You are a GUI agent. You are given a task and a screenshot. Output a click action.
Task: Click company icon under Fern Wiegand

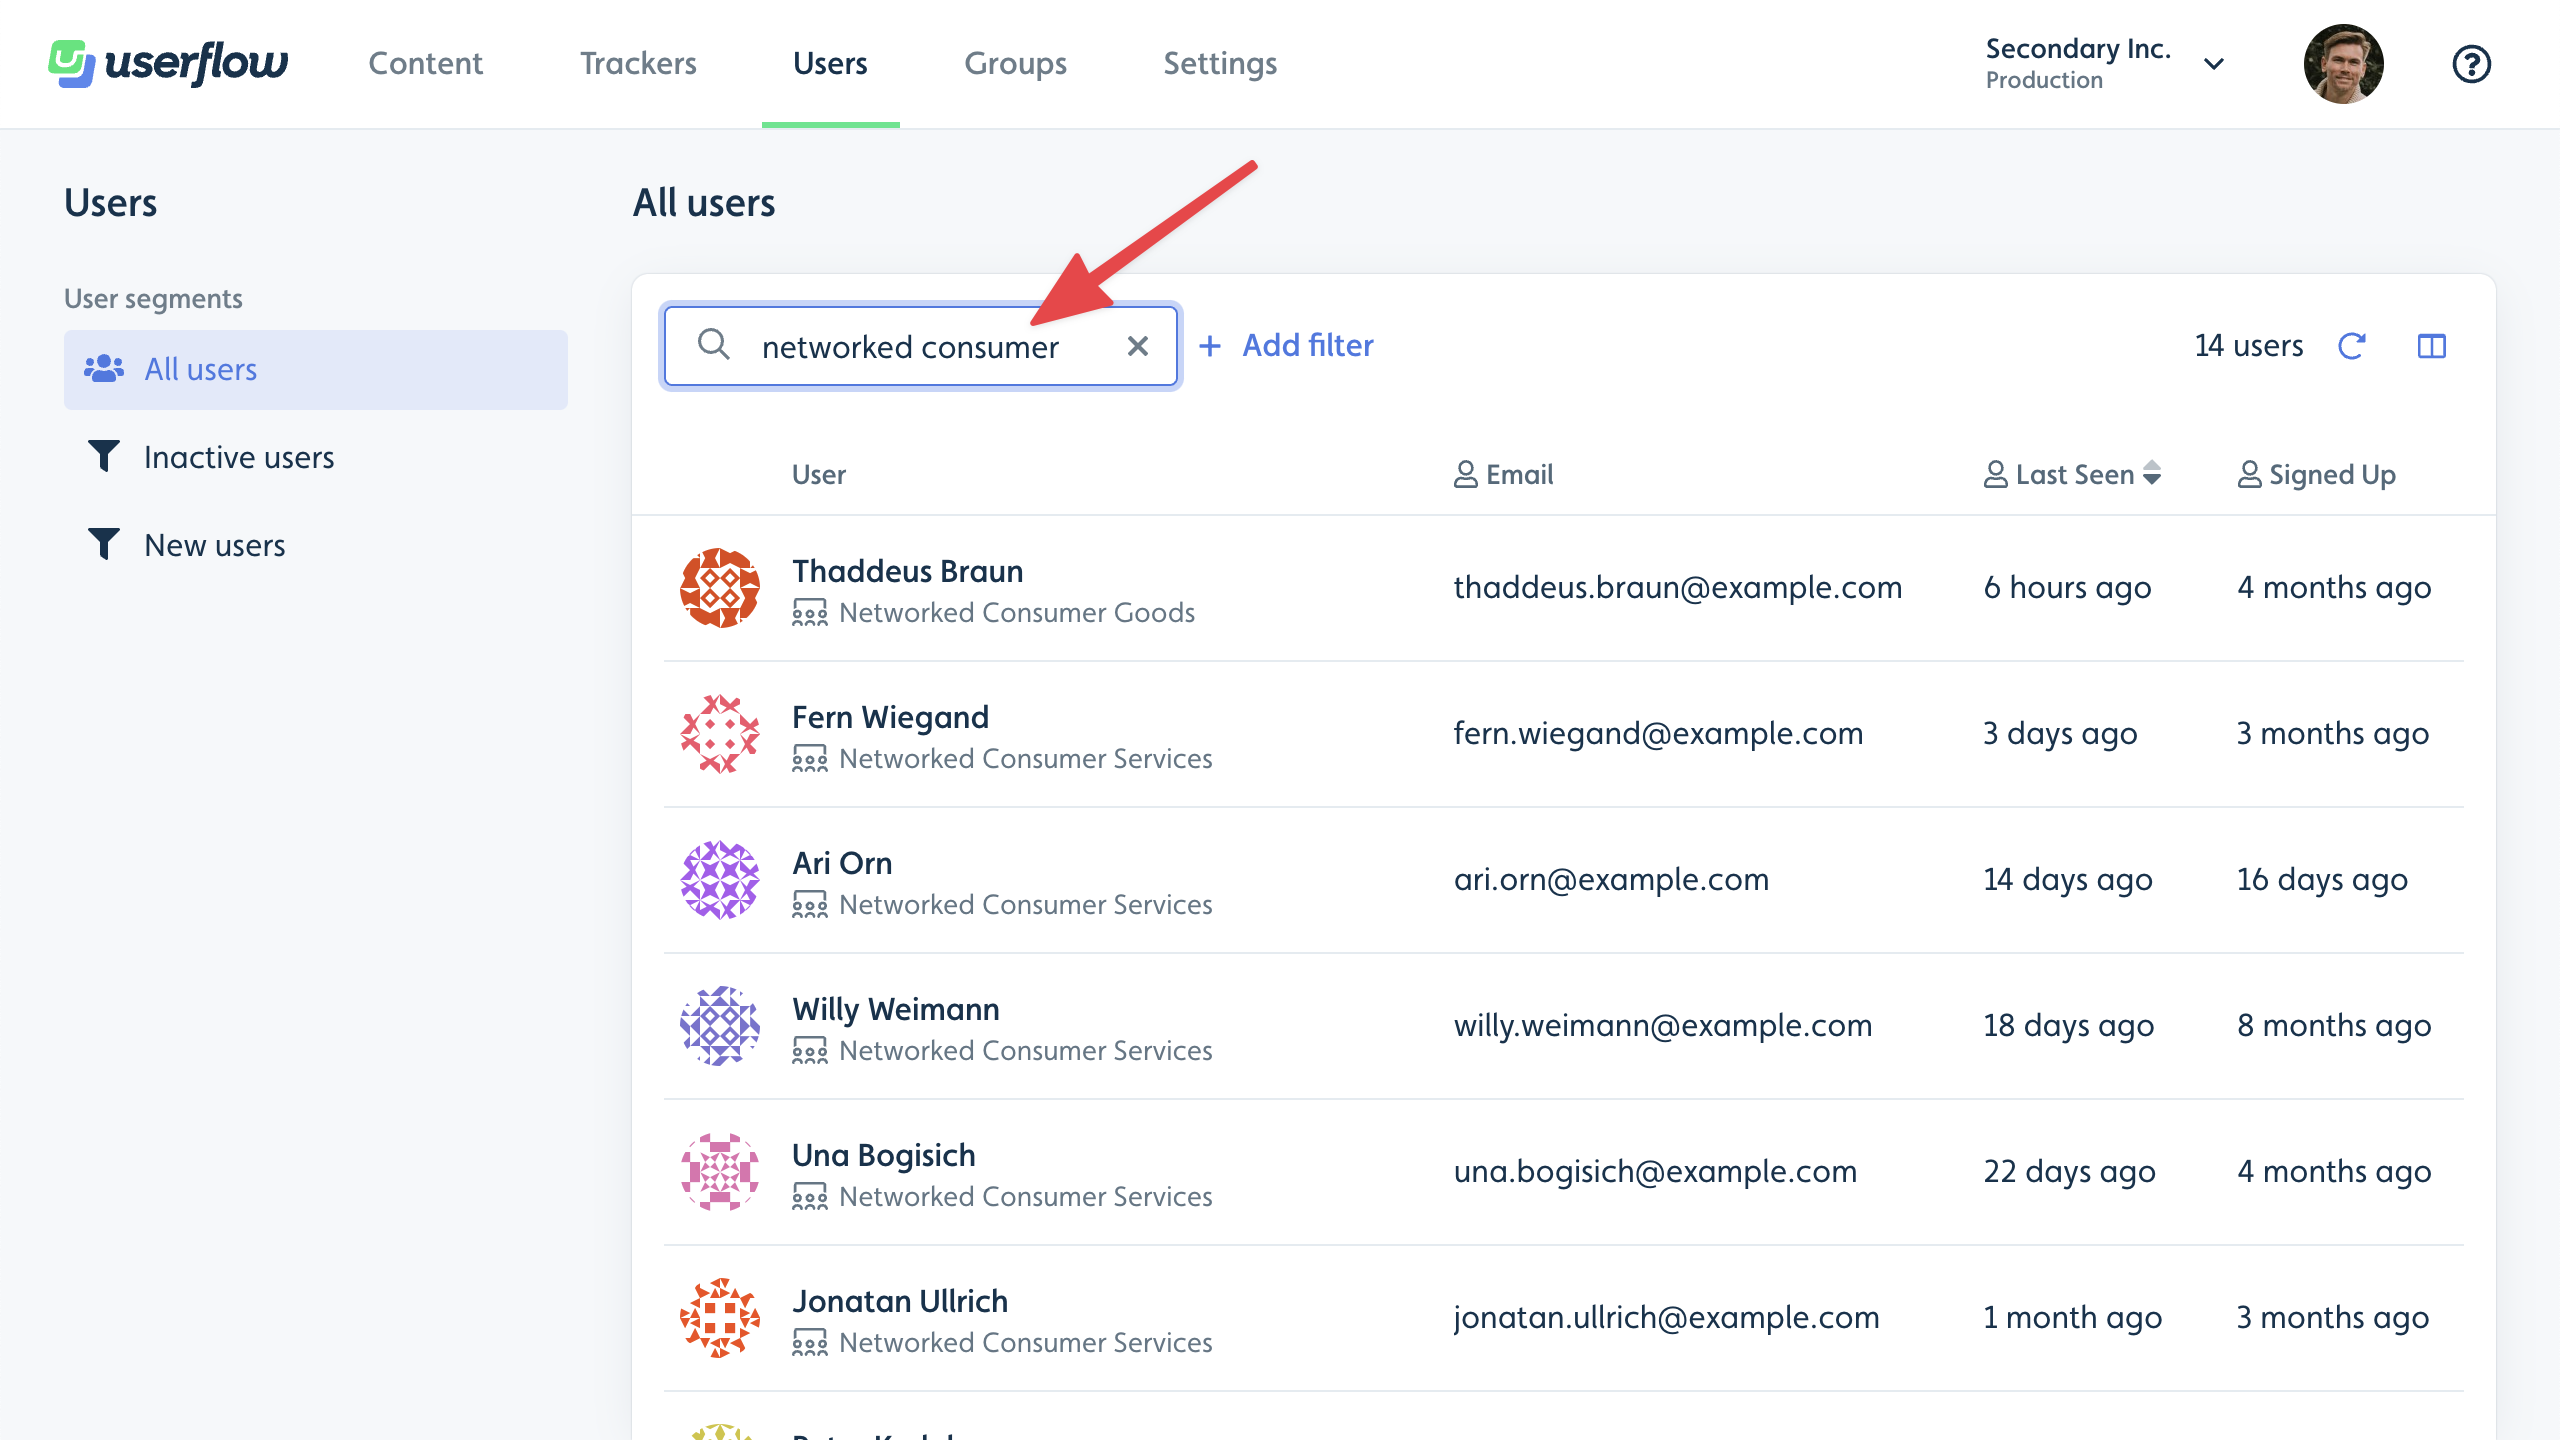pyautogui.click(x=810, y=759)
